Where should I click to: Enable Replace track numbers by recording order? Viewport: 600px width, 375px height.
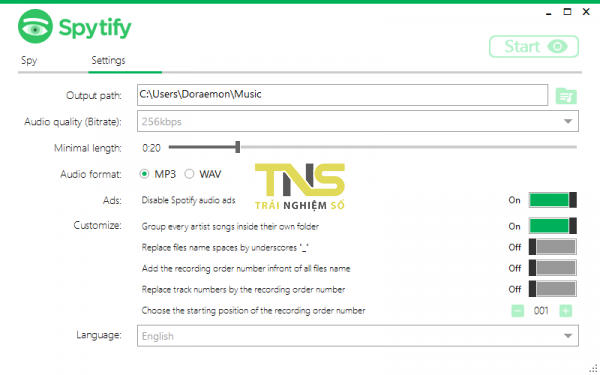pyautogui.click(x=553, y=289)
